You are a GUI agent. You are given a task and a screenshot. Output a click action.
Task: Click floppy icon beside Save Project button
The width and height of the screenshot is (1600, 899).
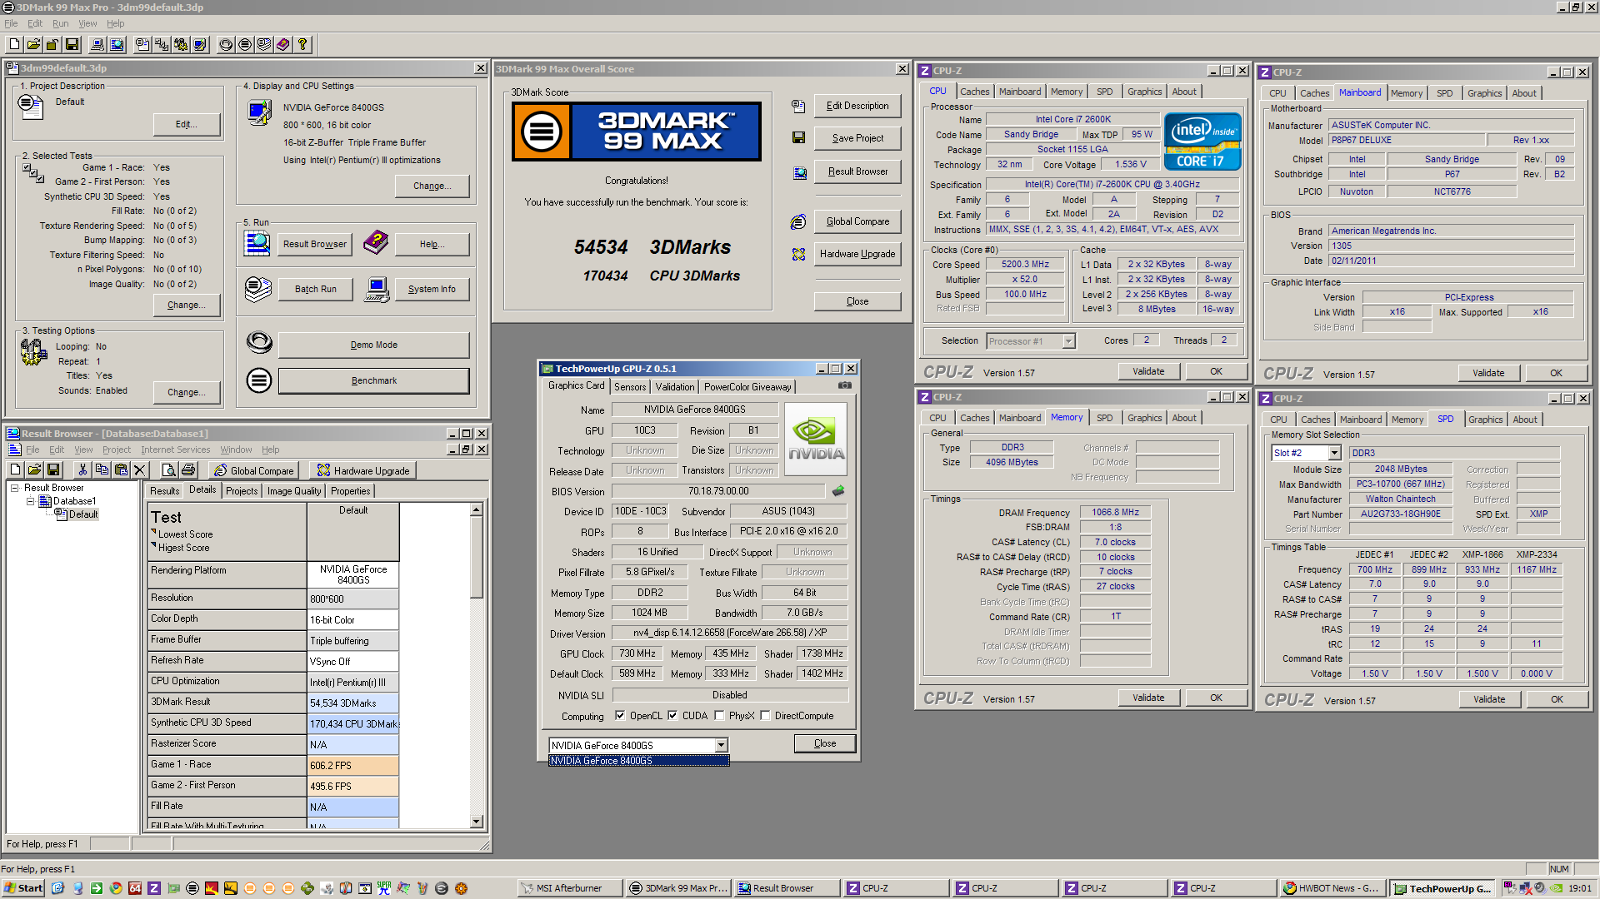point(798,138)
